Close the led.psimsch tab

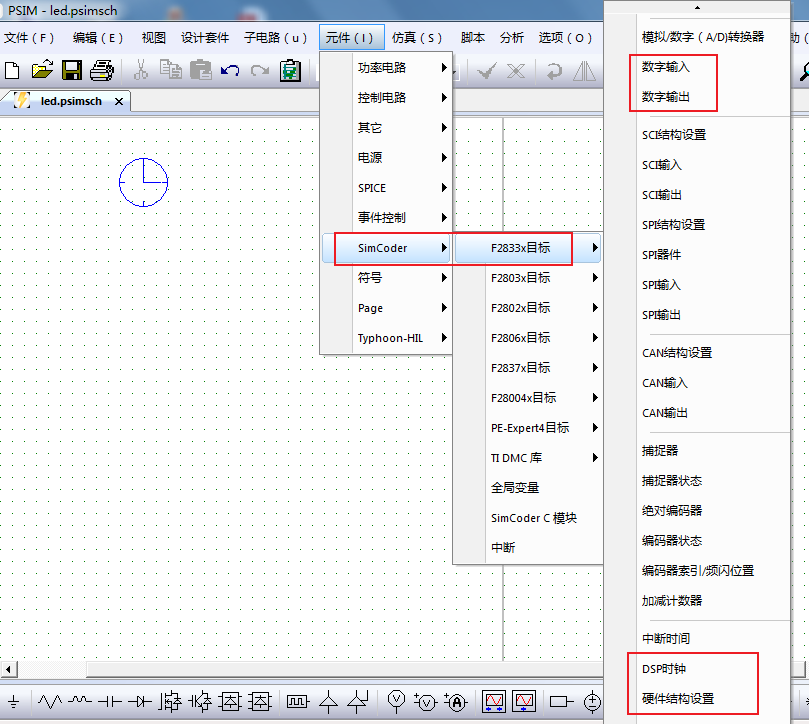(x=119, y=102)
